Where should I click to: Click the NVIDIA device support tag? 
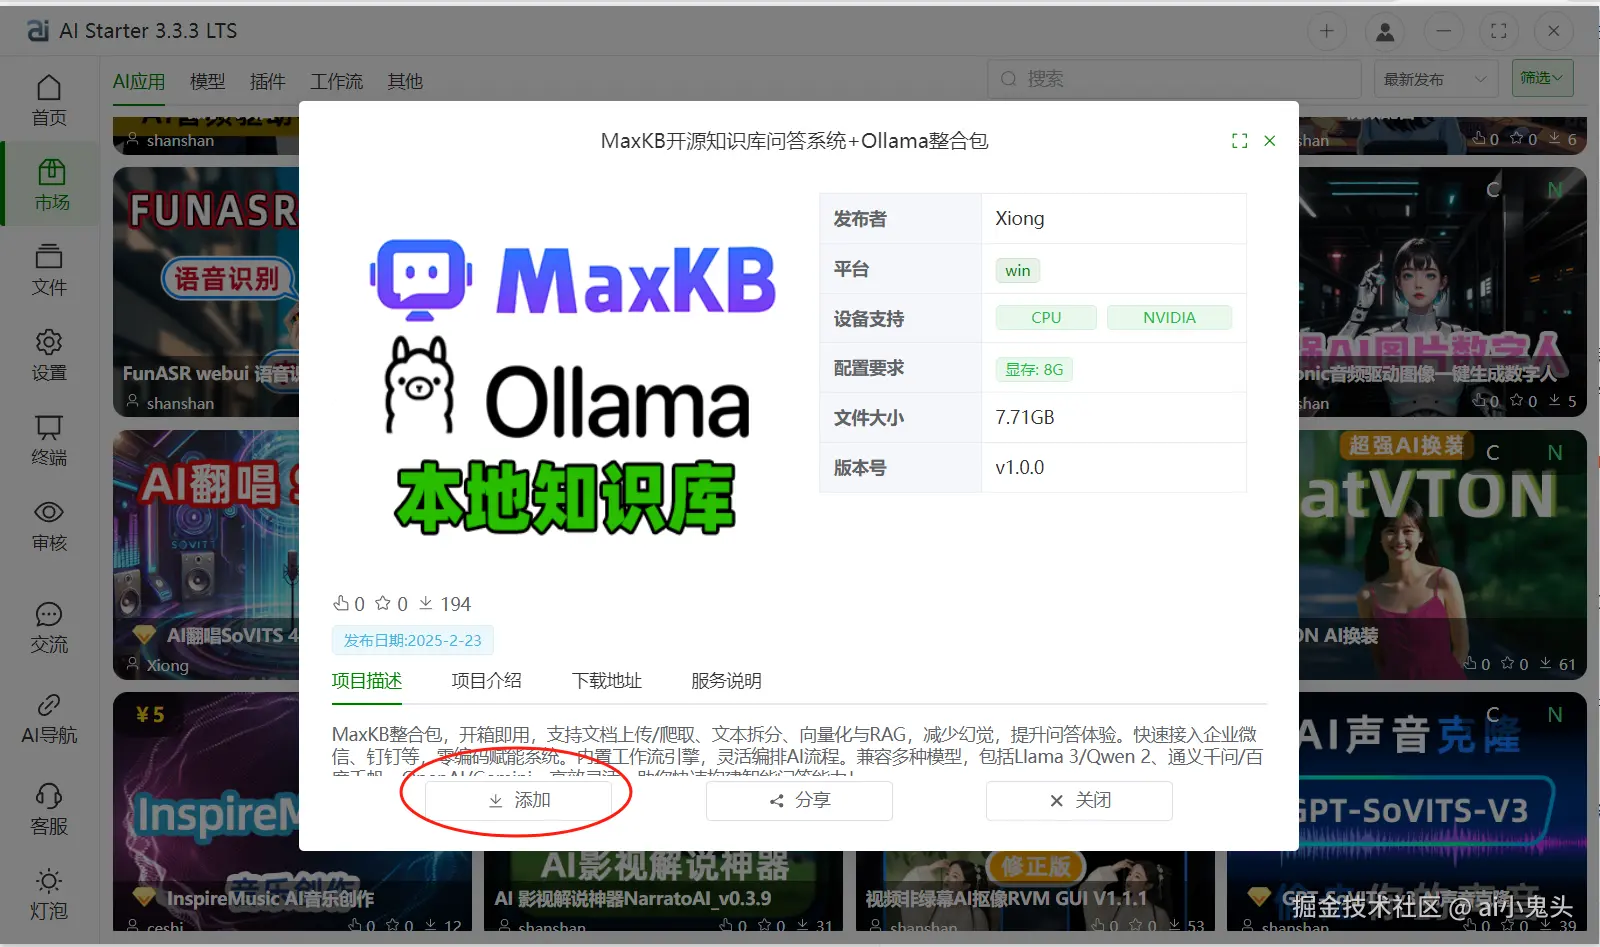pyautogui.click(x=1169, y=317)
